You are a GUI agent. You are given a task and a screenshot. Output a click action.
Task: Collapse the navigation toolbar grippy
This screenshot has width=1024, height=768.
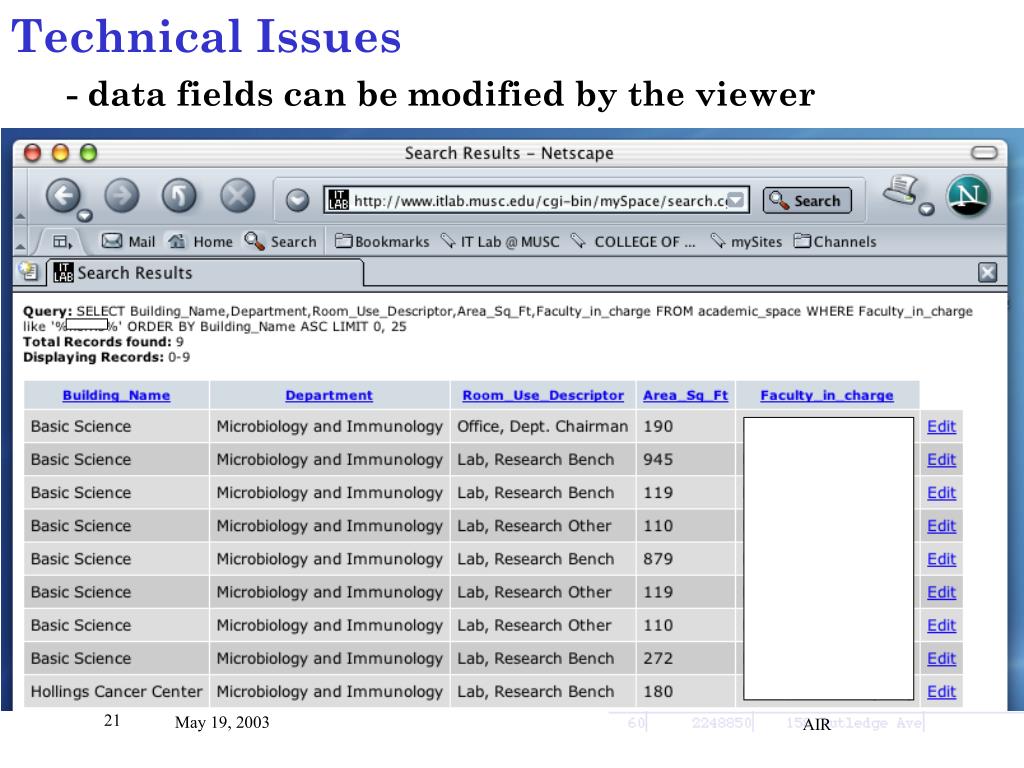[20, 216]
